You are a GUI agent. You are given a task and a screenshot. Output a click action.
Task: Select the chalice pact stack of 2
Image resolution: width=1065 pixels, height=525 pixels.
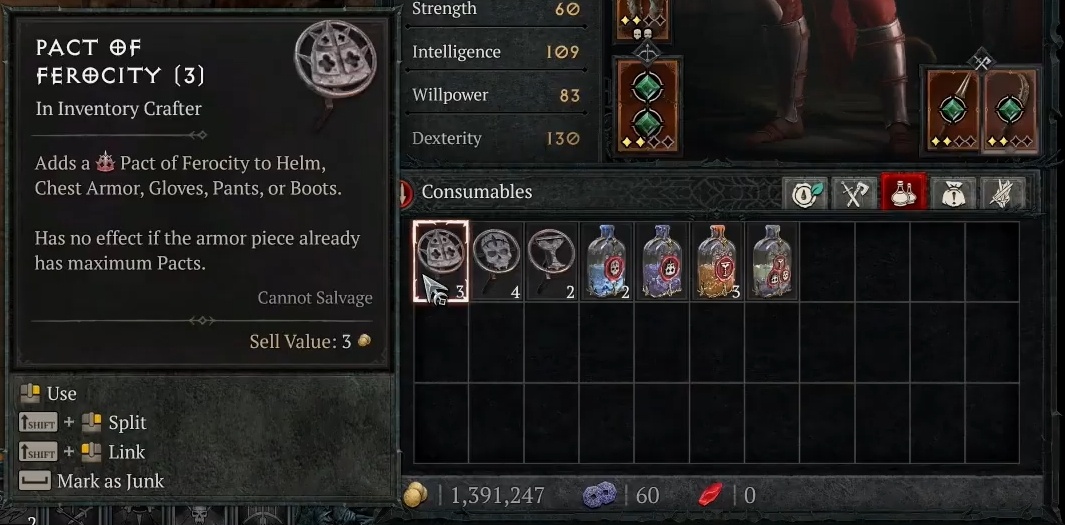click(x=552, y=261)
